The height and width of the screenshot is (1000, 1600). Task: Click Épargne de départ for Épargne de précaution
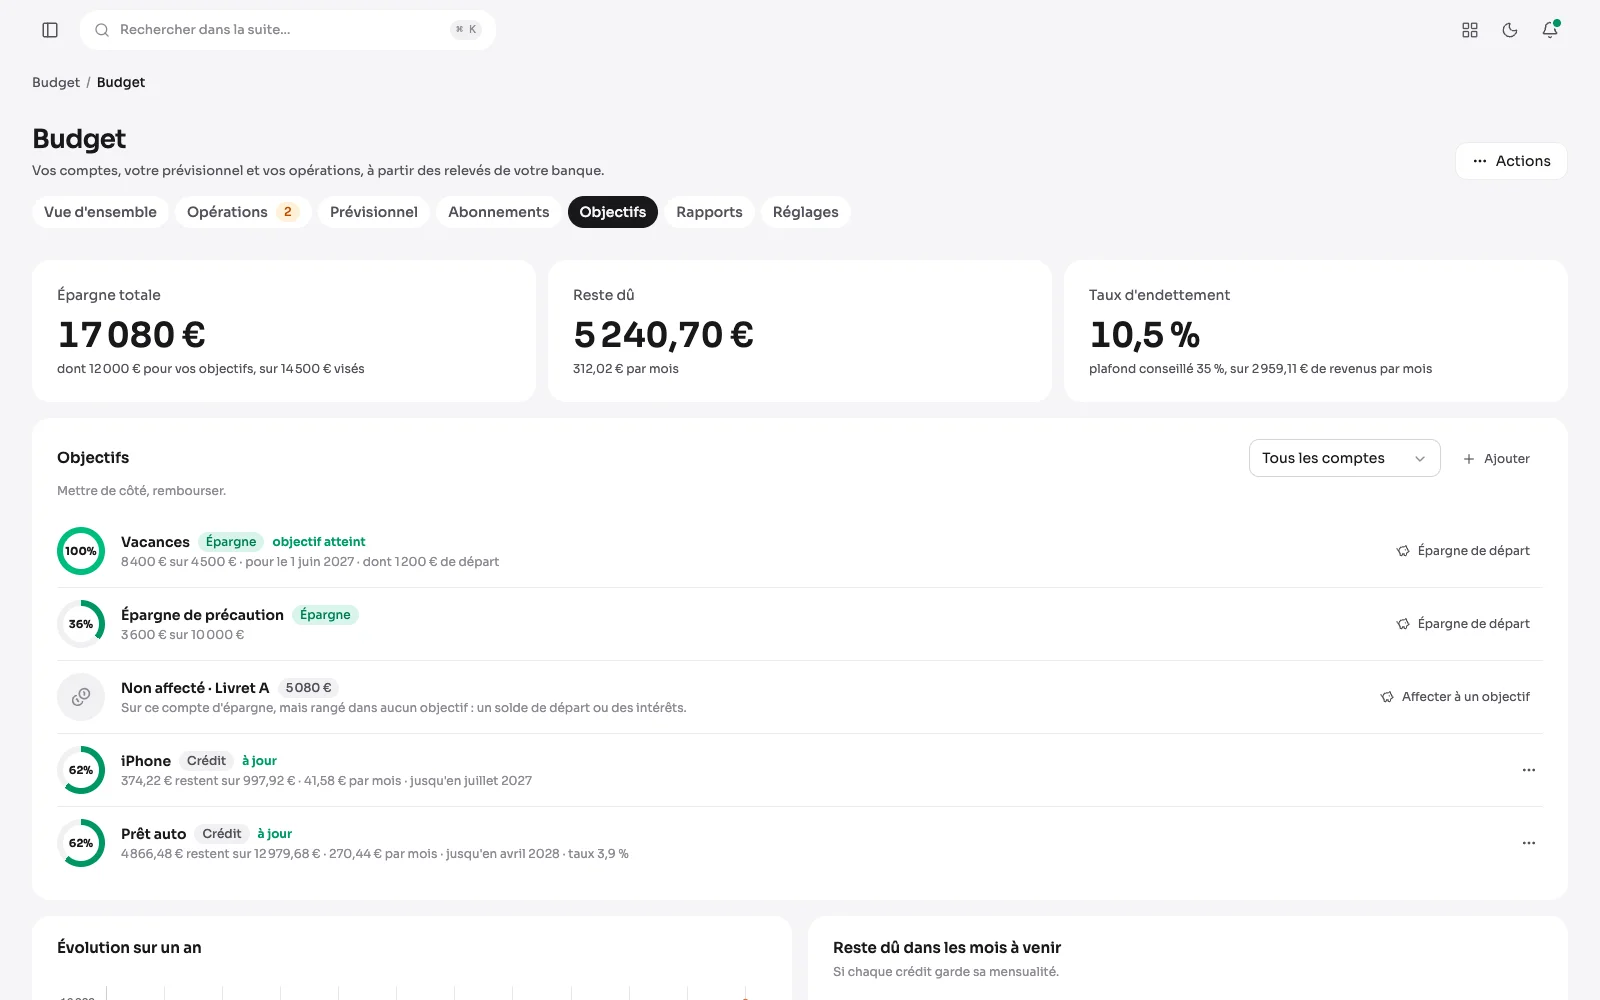tap(1463, 624)
